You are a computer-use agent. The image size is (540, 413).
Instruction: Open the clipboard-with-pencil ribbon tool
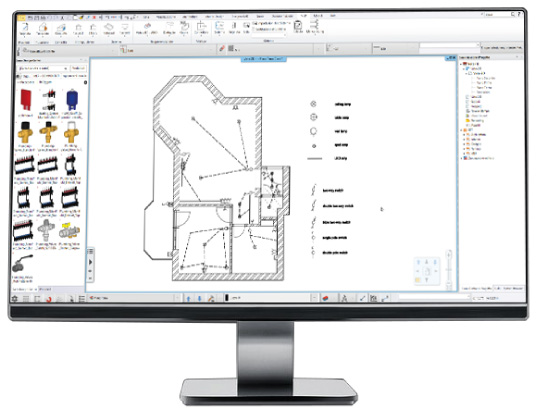coord(298,24)
